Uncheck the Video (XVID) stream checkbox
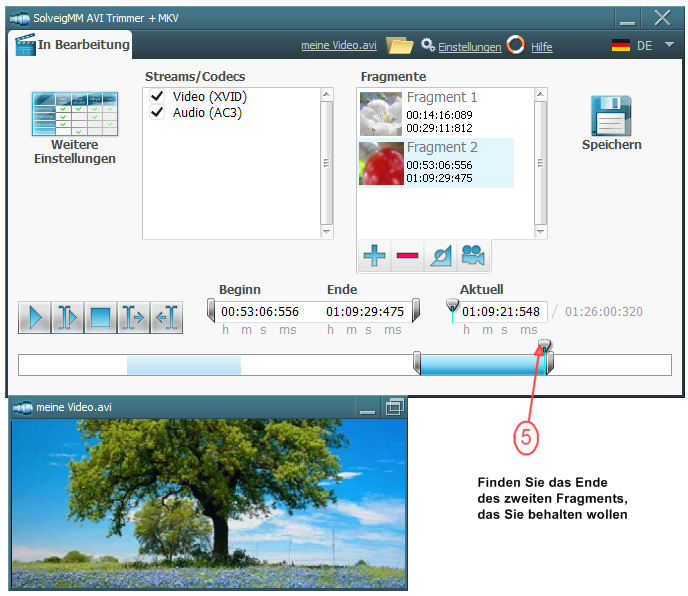The image size is (688, 596). point(157,96)
